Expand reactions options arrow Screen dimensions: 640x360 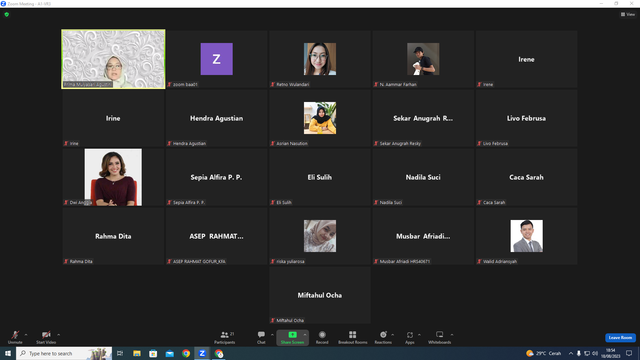tap(393, 335)
